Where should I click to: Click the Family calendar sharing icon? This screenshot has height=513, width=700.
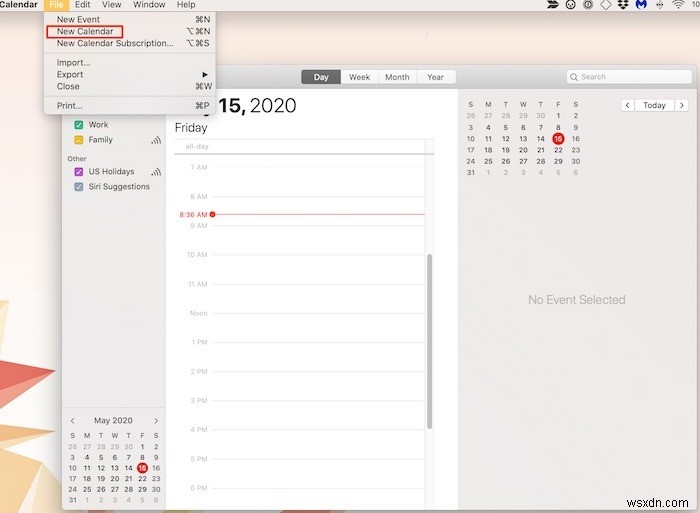pos(156,140)
